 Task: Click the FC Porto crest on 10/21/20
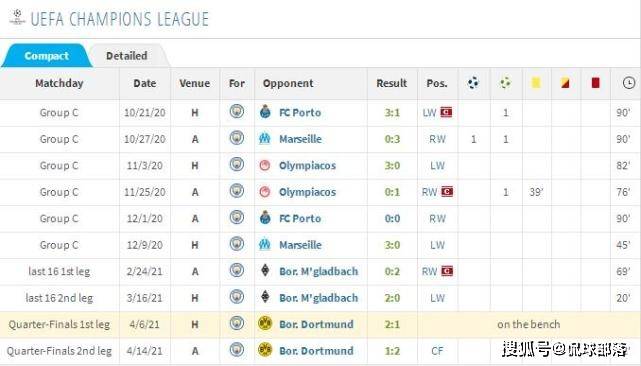click(x=265, y=112)
